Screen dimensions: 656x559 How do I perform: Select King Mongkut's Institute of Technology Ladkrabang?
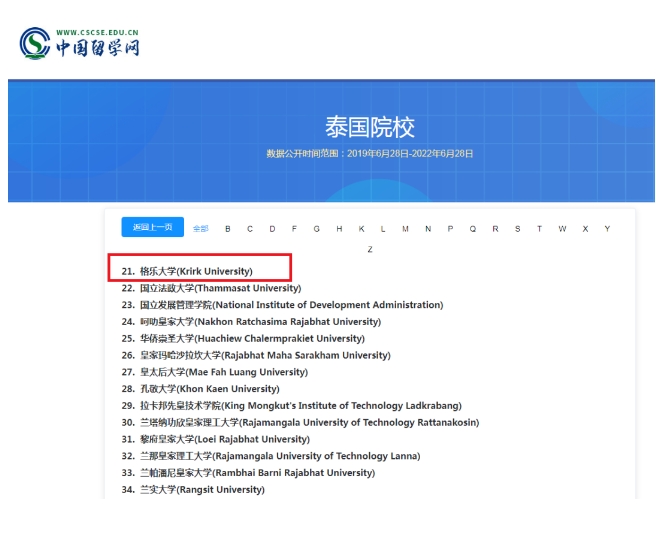(x=292, y=405)
